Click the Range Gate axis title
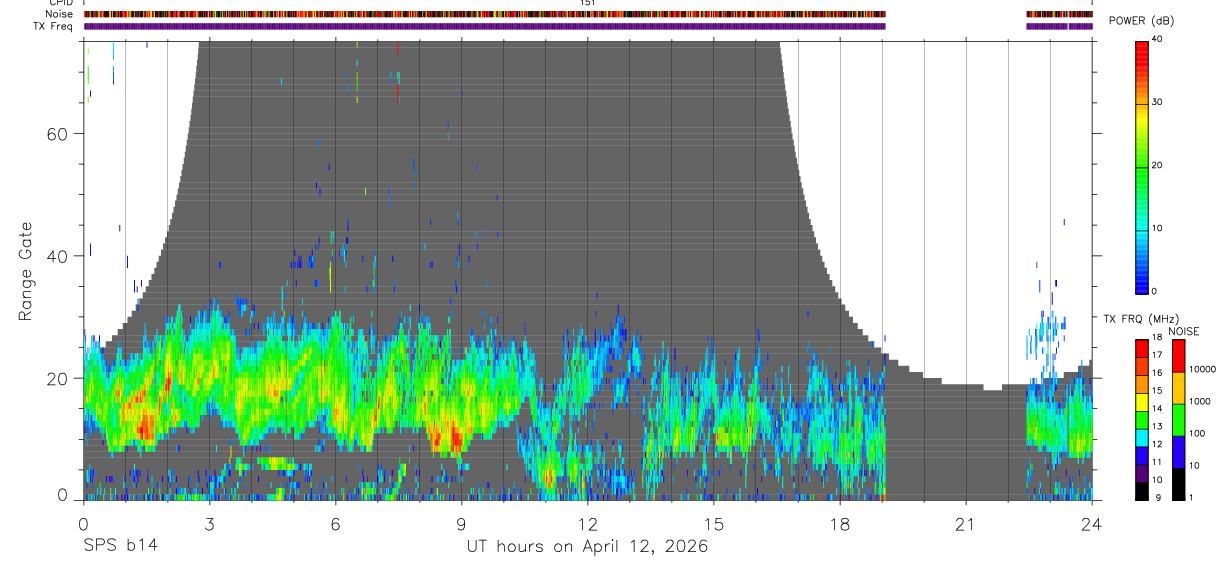This screenshot has height=567, width=1228. click(27, 271)
